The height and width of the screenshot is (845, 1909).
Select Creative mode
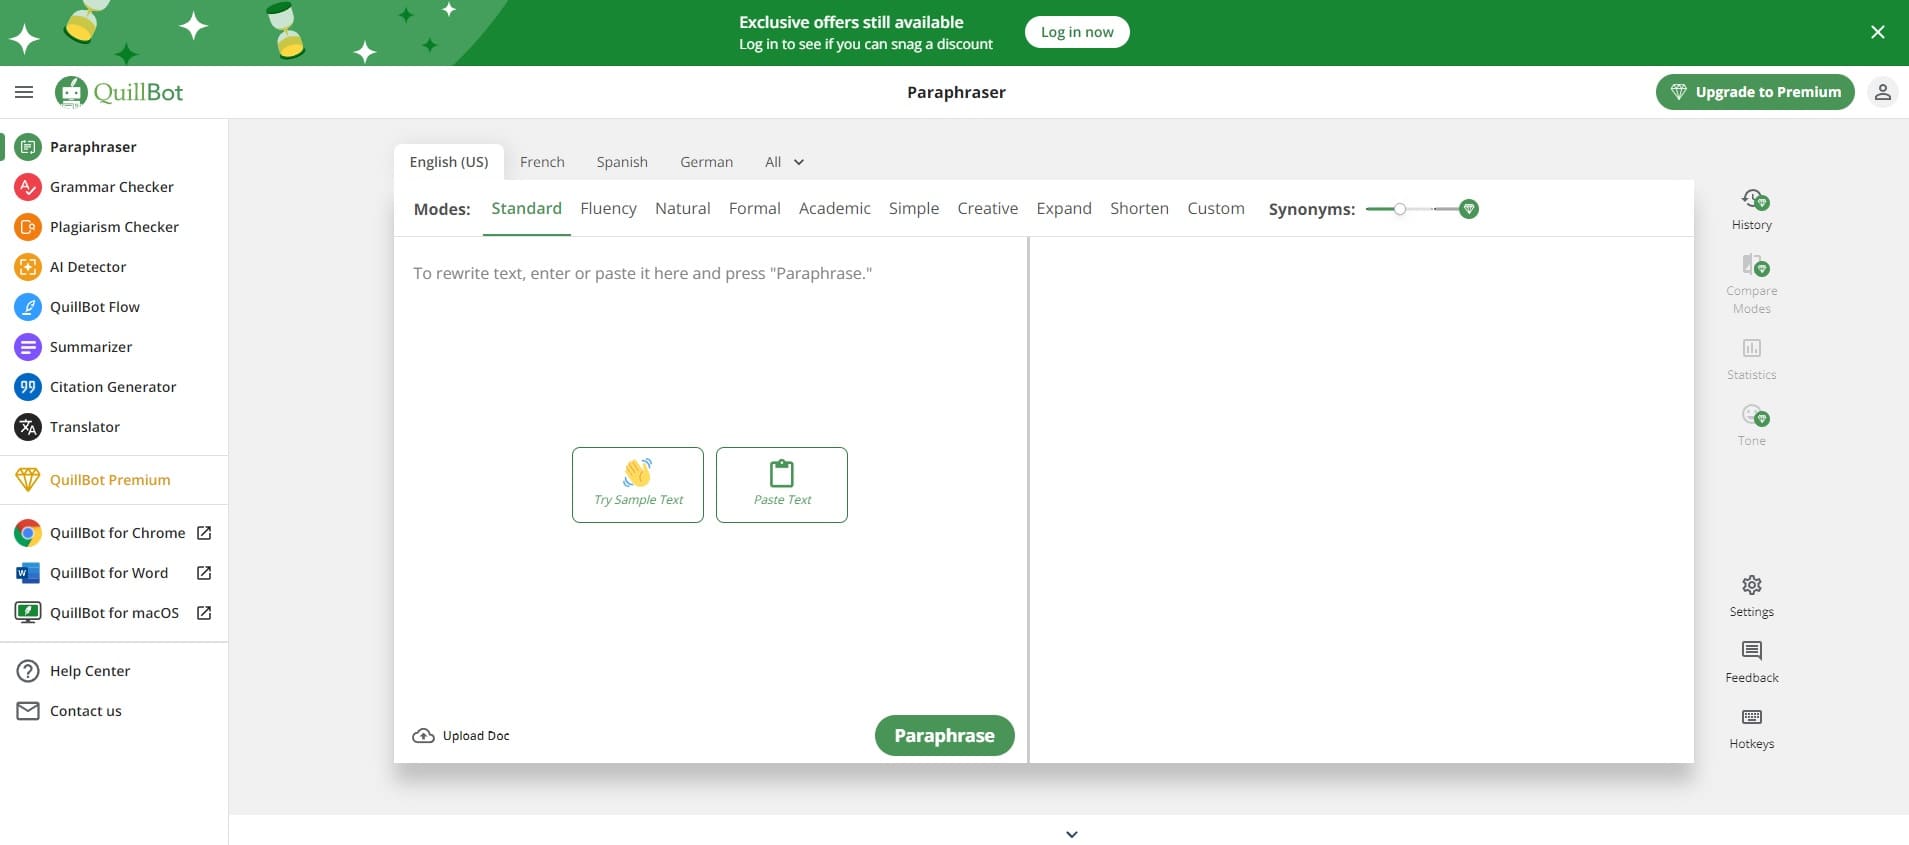pyautogui.click(x=987, y=208)
